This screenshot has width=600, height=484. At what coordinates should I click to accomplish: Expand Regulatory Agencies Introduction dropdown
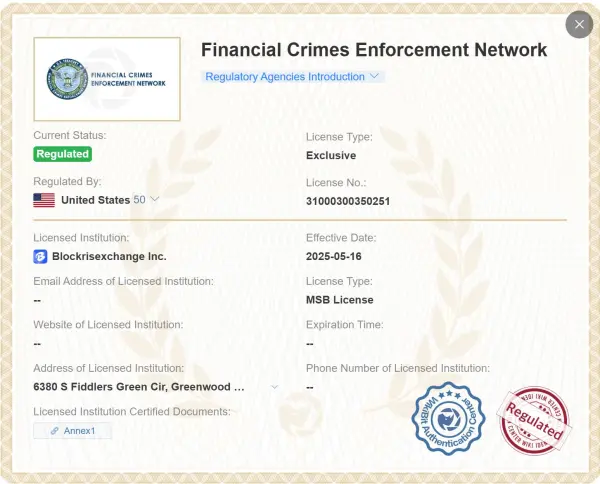click(x=292, y=76)
